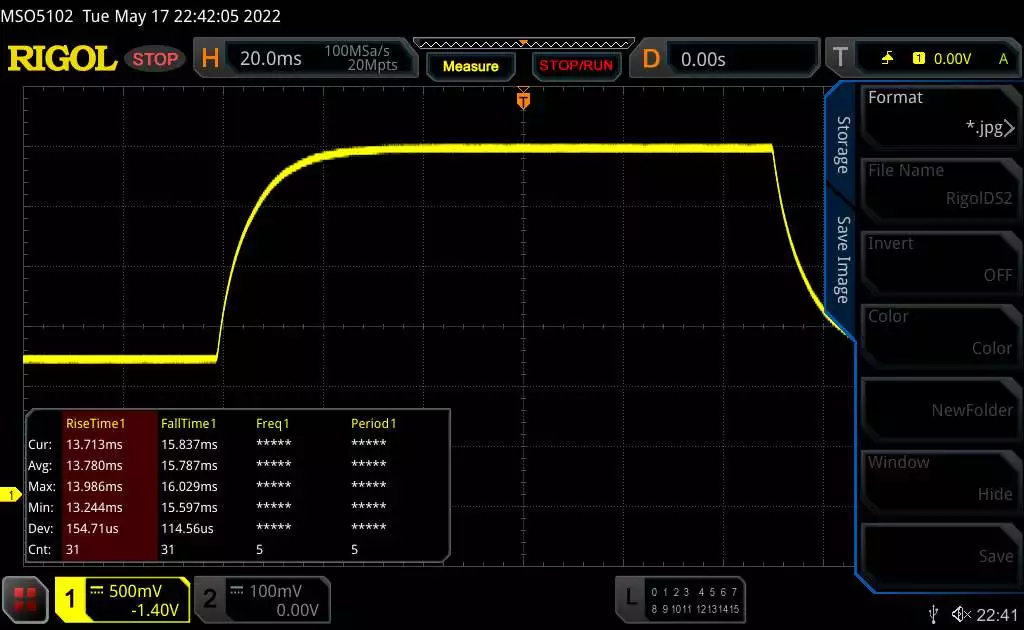Image resolution: width=1024 pixels, height=630 pixels.
Task: Select channel 1 500mV box
Action: pyautogui.click(x=122, y=599)
